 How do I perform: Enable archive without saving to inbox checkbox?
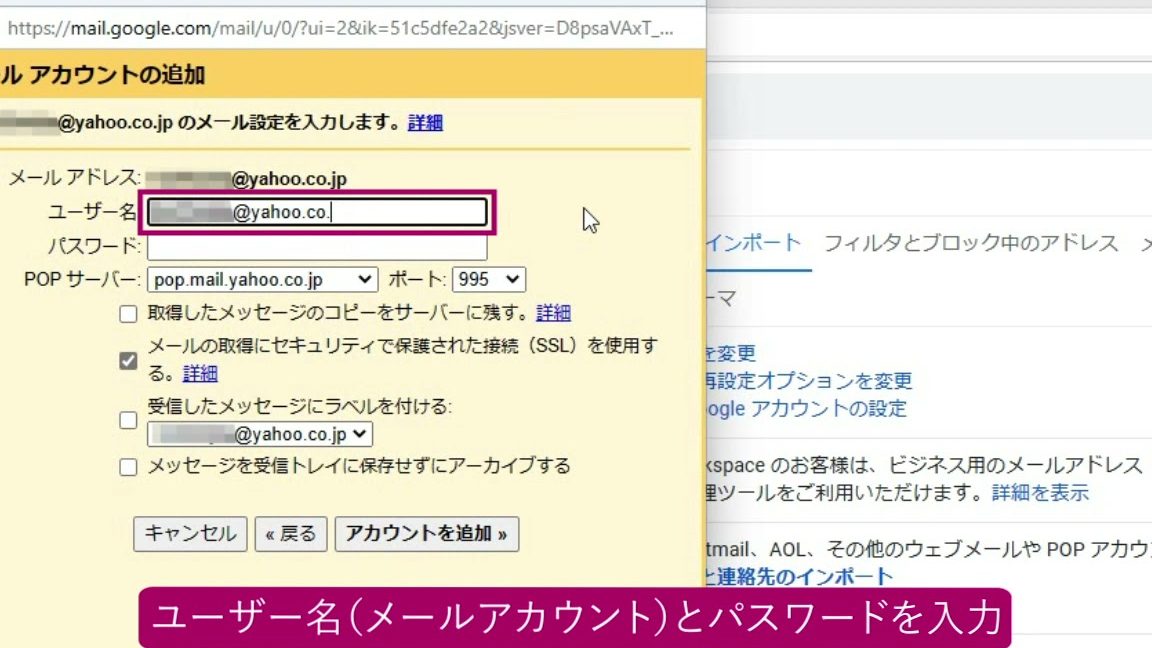[x=128, y=467]
